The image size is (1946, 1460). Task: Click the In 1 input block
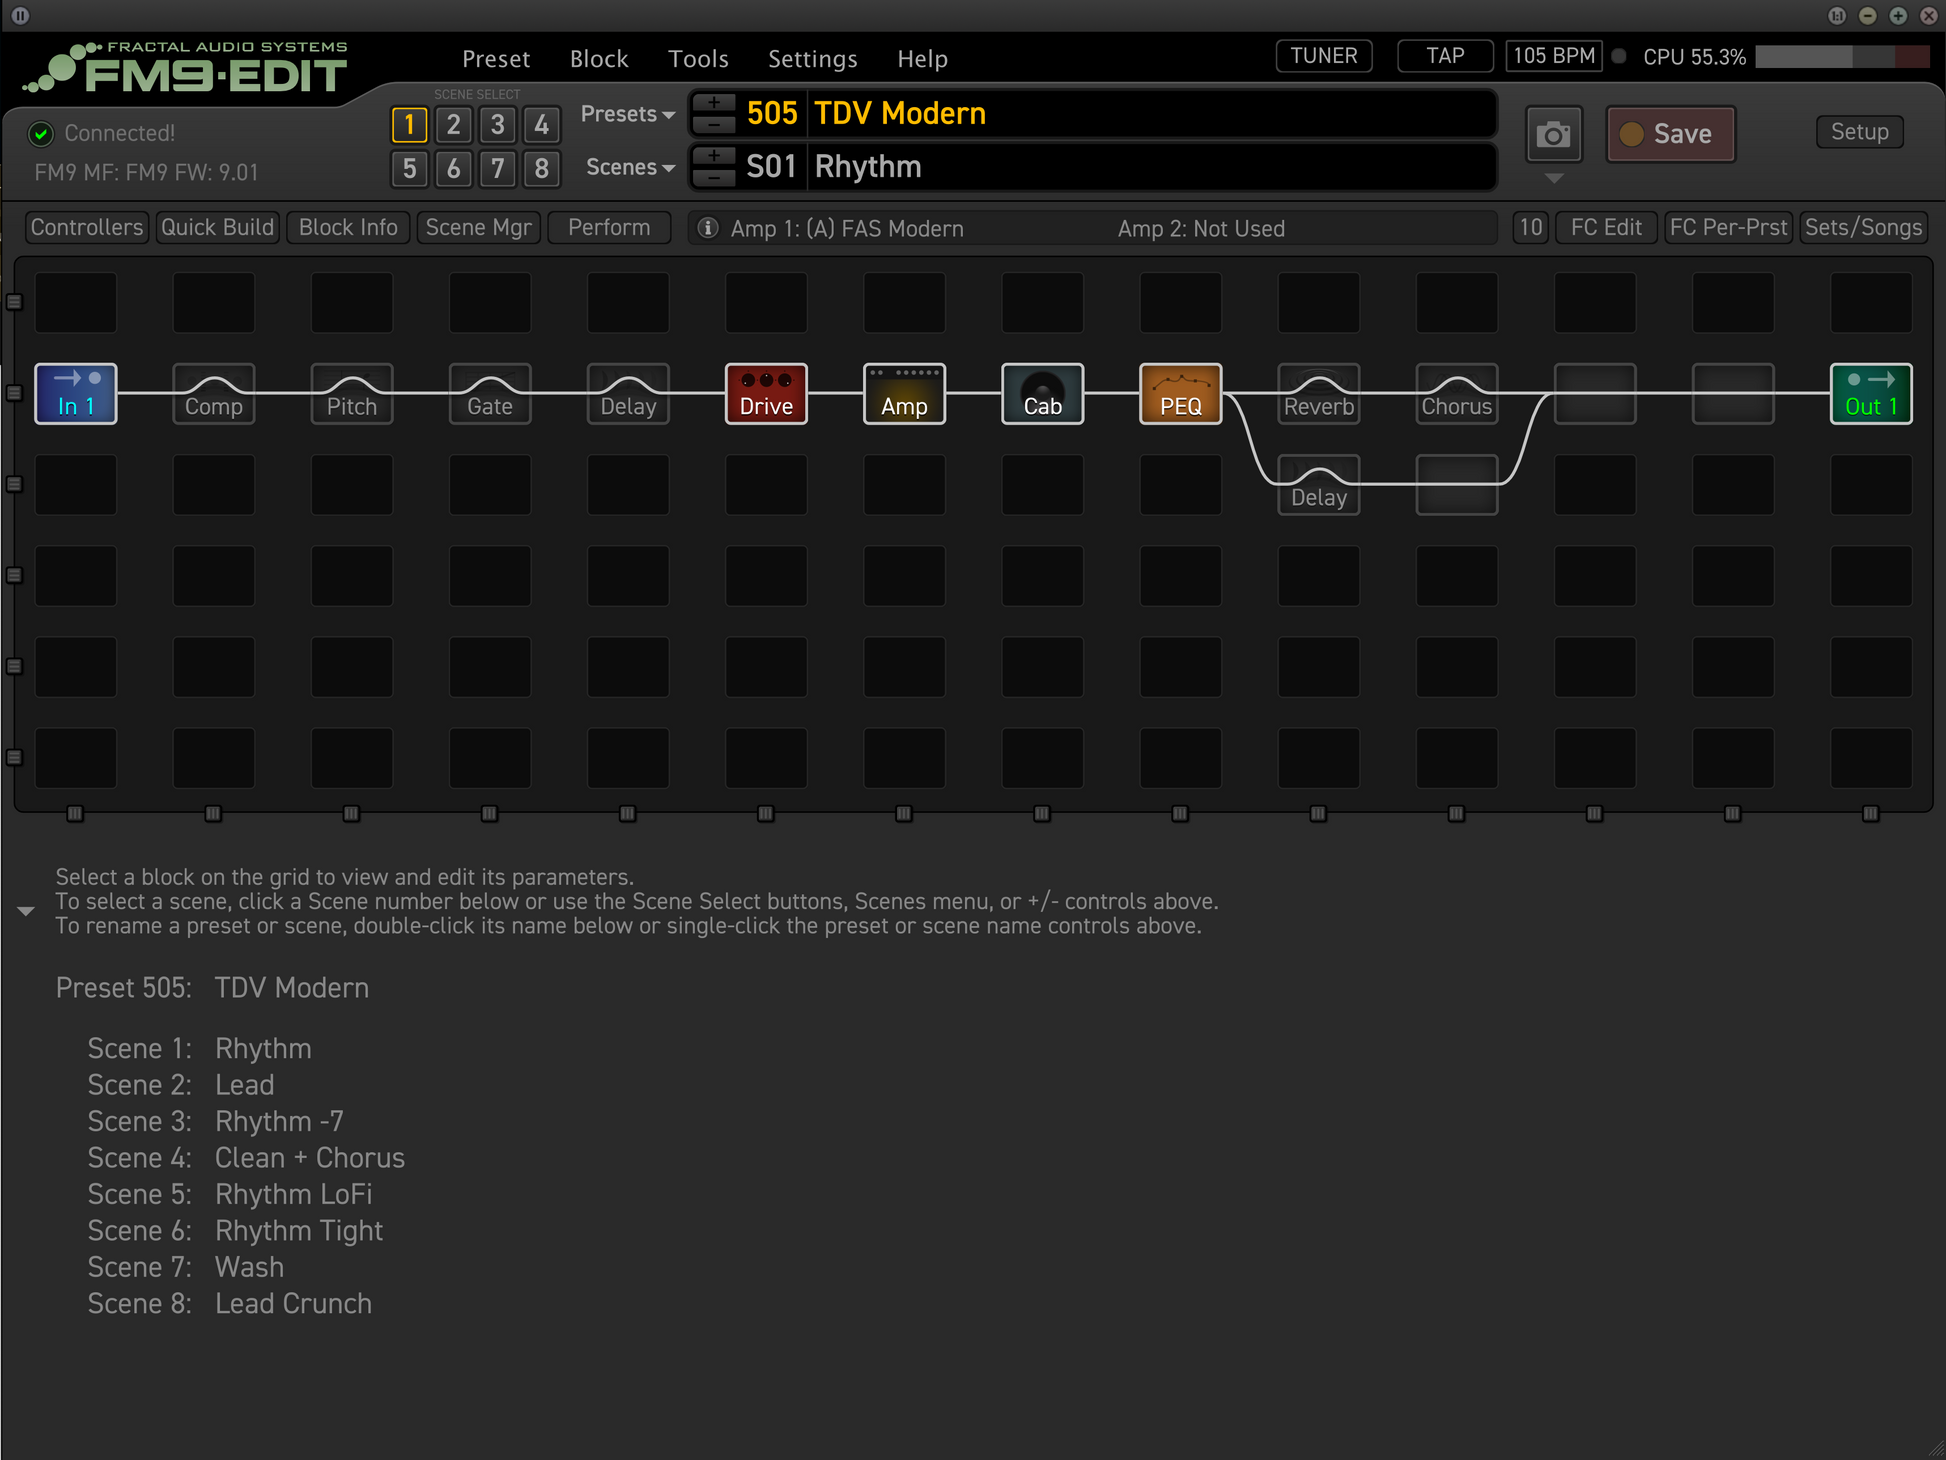coord(76,393)
